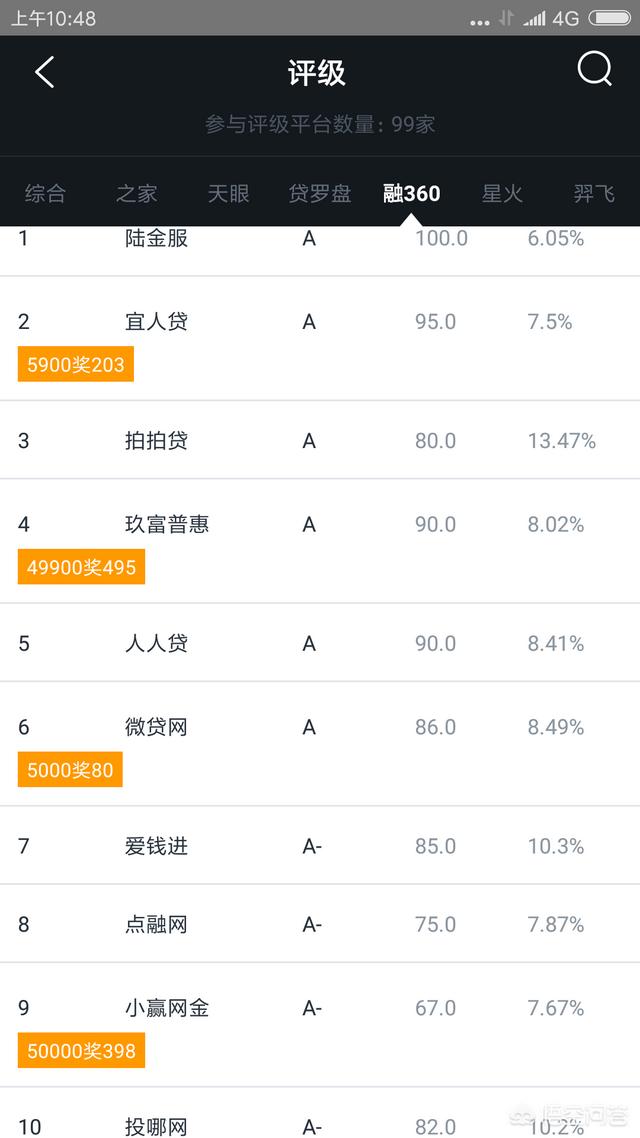This screenshot has width=640, height=1138.
Task: Open the 点融网 listing
Action: pyautogui.click(x=320, y=924)
